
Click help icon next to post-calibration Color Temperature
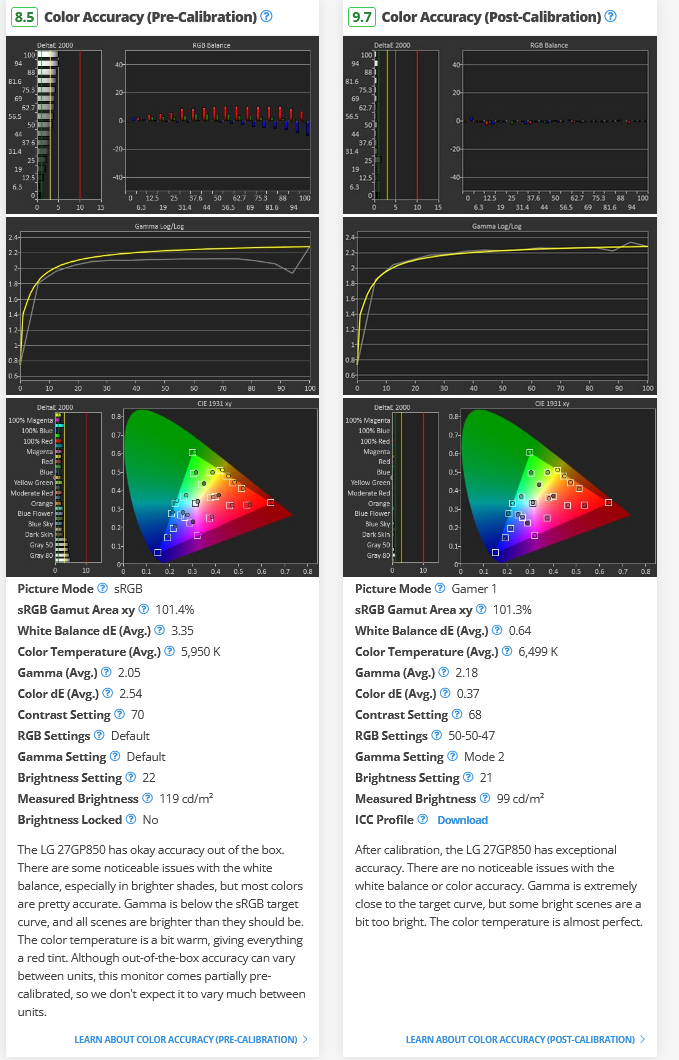click(x=507, y=651)
